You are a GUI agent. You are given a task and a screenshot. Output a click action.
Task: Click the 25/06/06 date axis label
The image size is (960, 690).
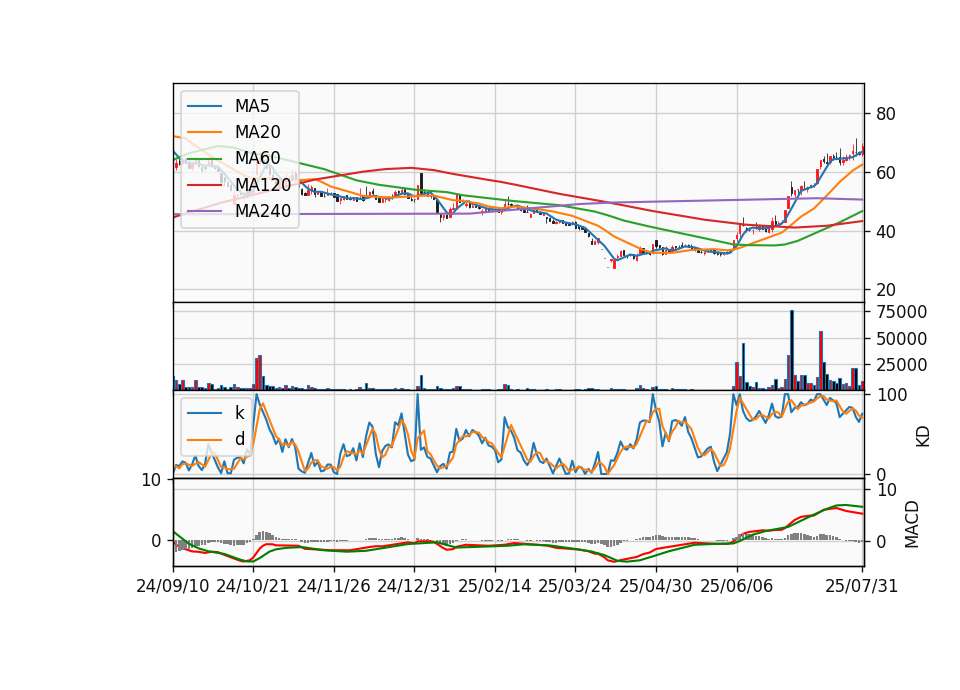(737, 586)
